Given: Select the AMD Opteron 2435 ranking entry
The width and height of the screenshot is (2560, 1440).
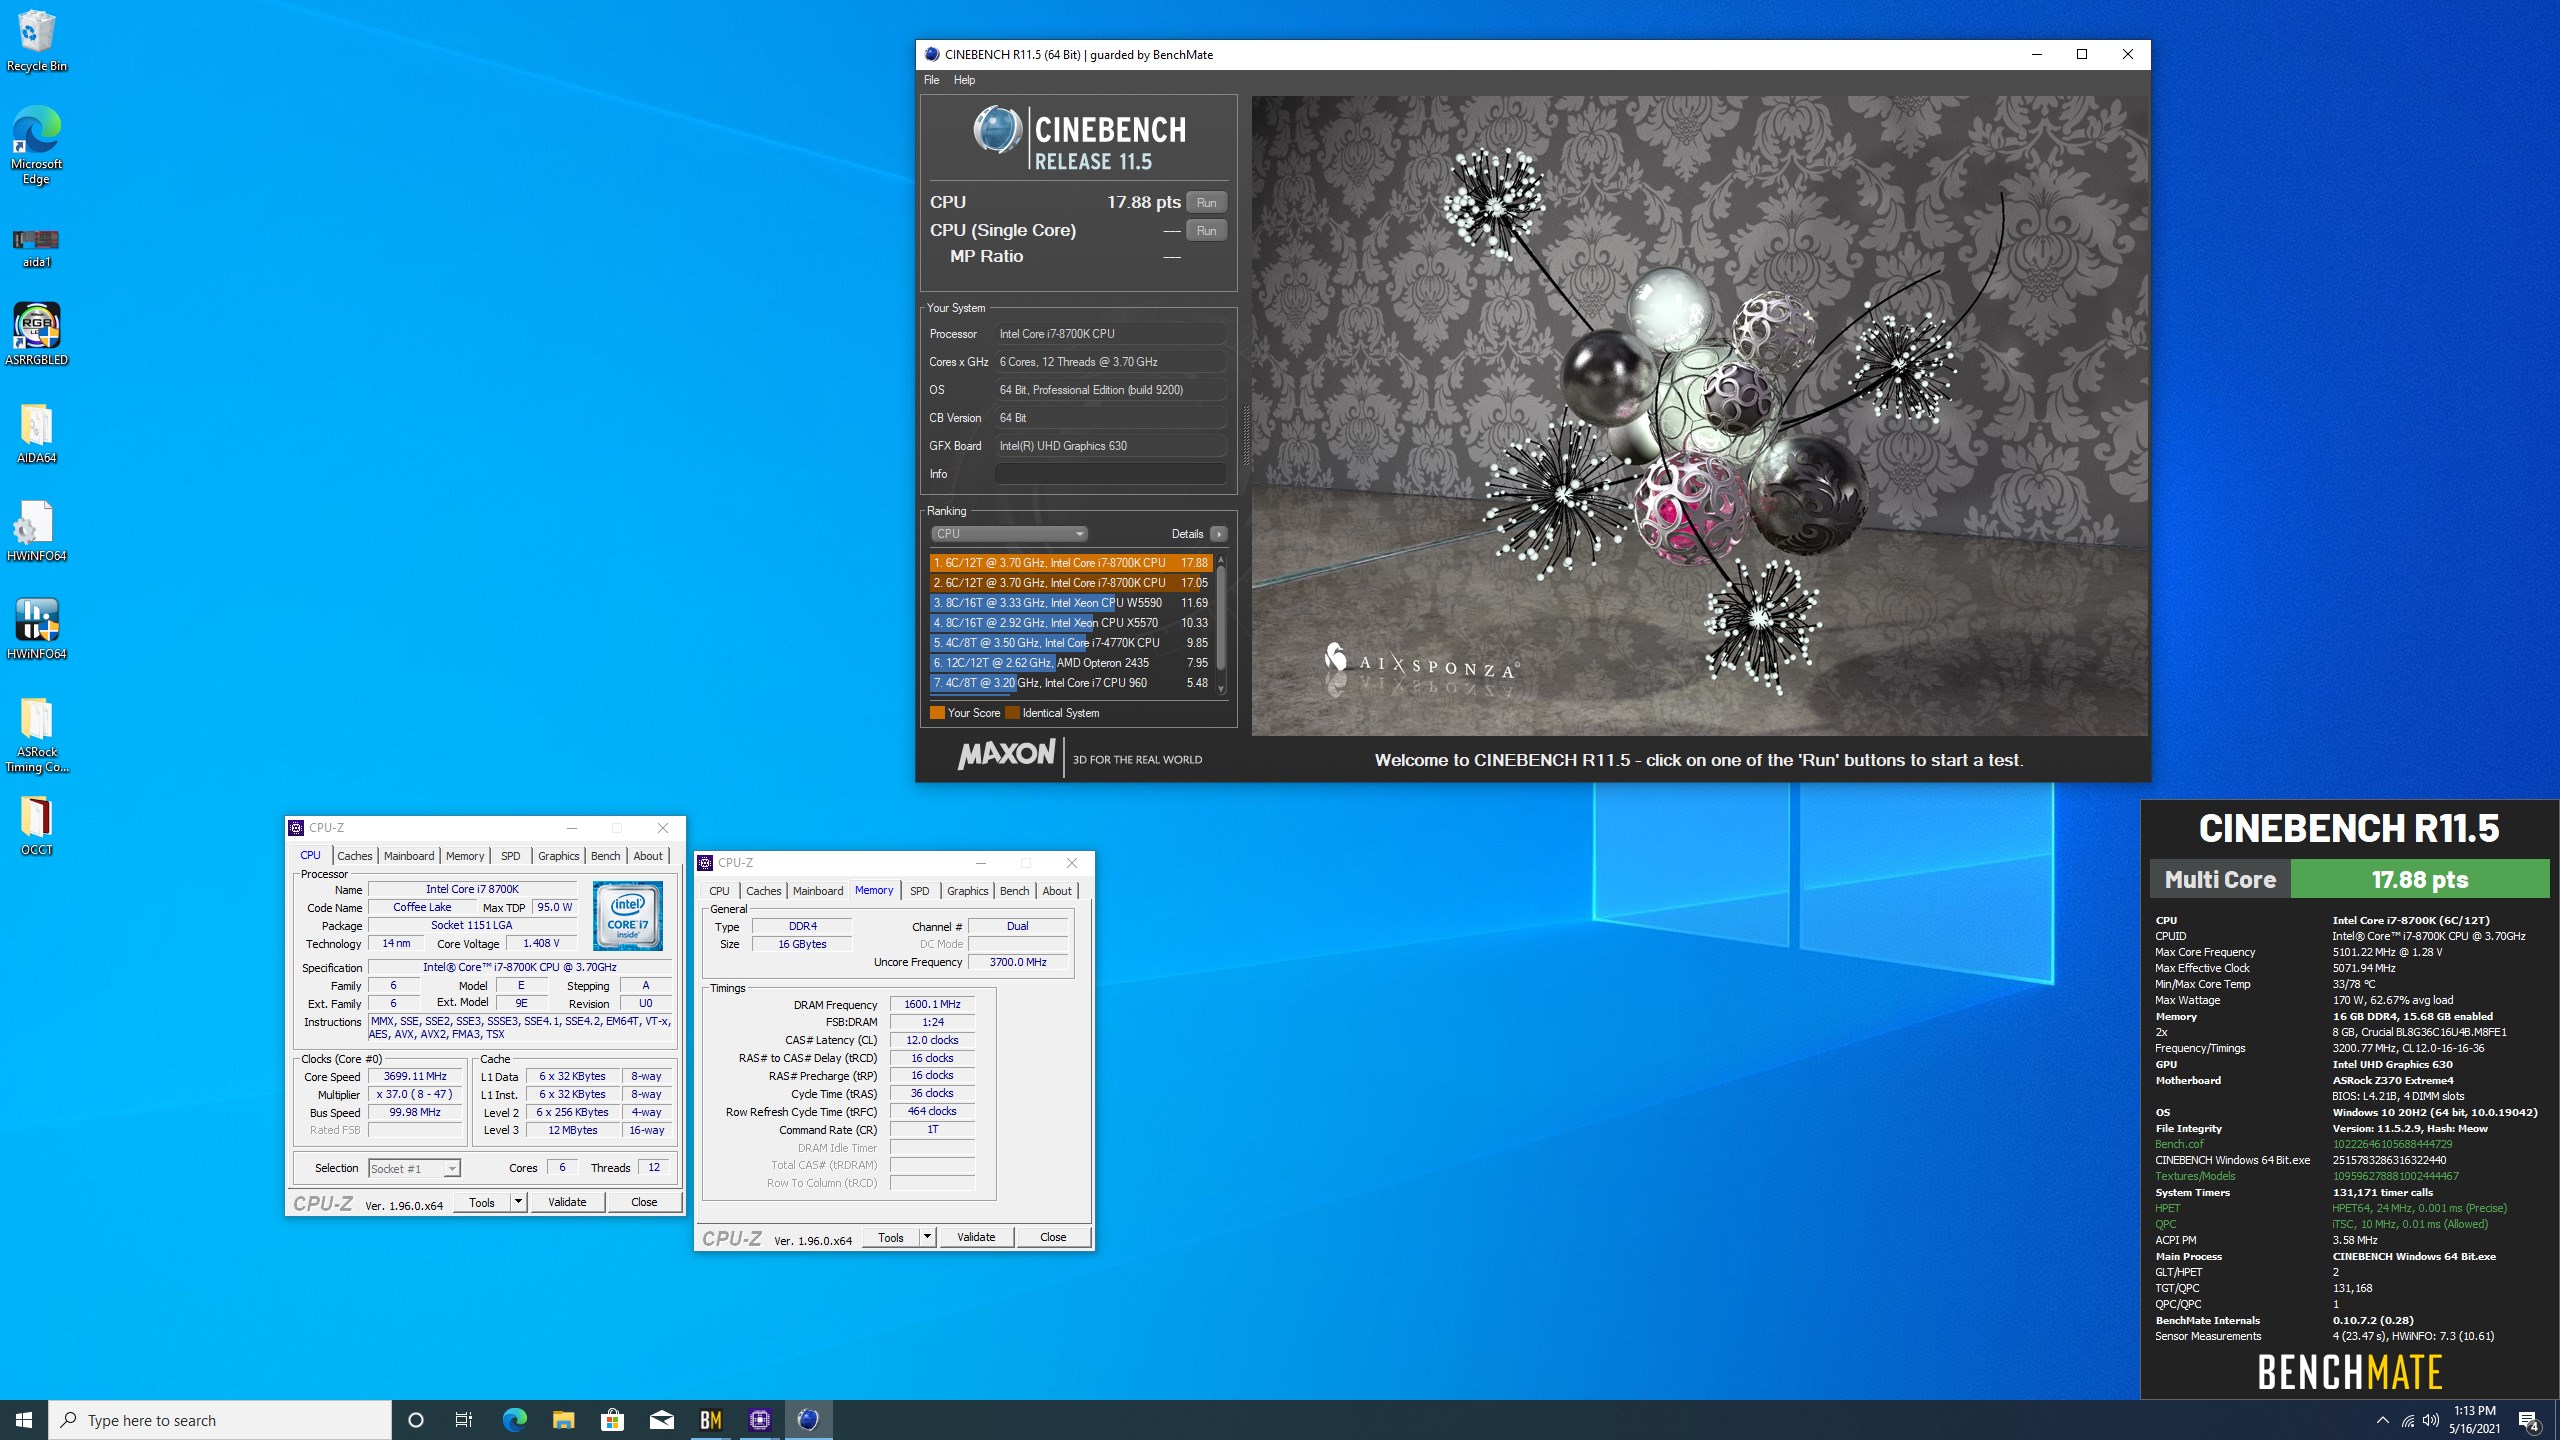Looking at the screenshot, I should (1070, 663).
